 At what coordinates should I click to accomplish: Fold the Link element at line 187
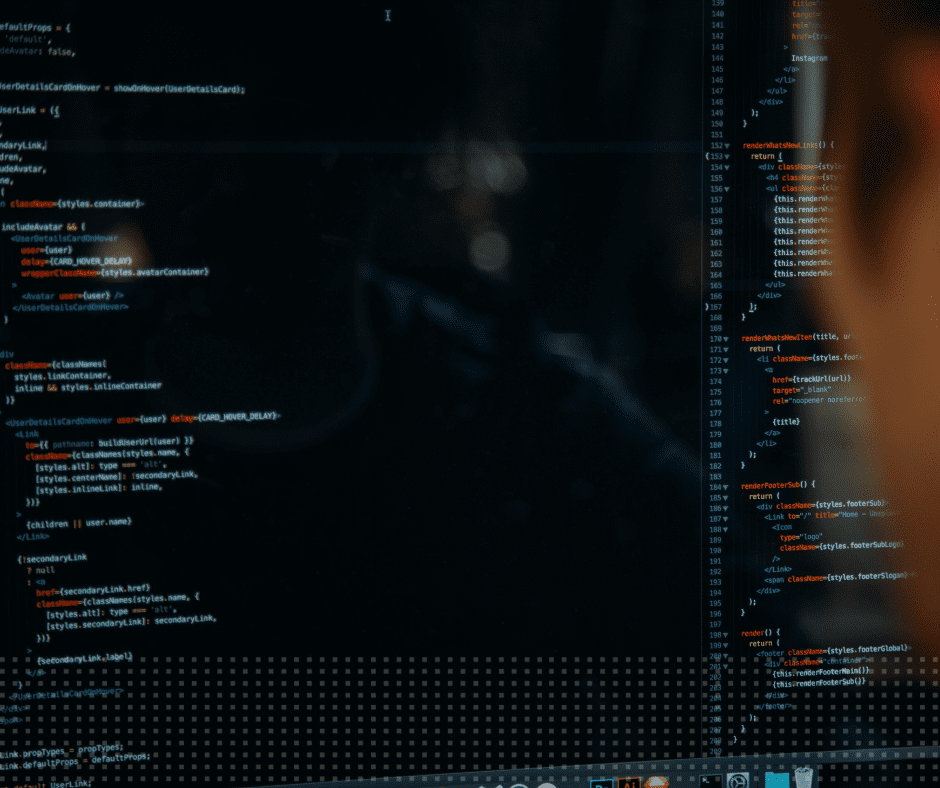tap(725, 519)
